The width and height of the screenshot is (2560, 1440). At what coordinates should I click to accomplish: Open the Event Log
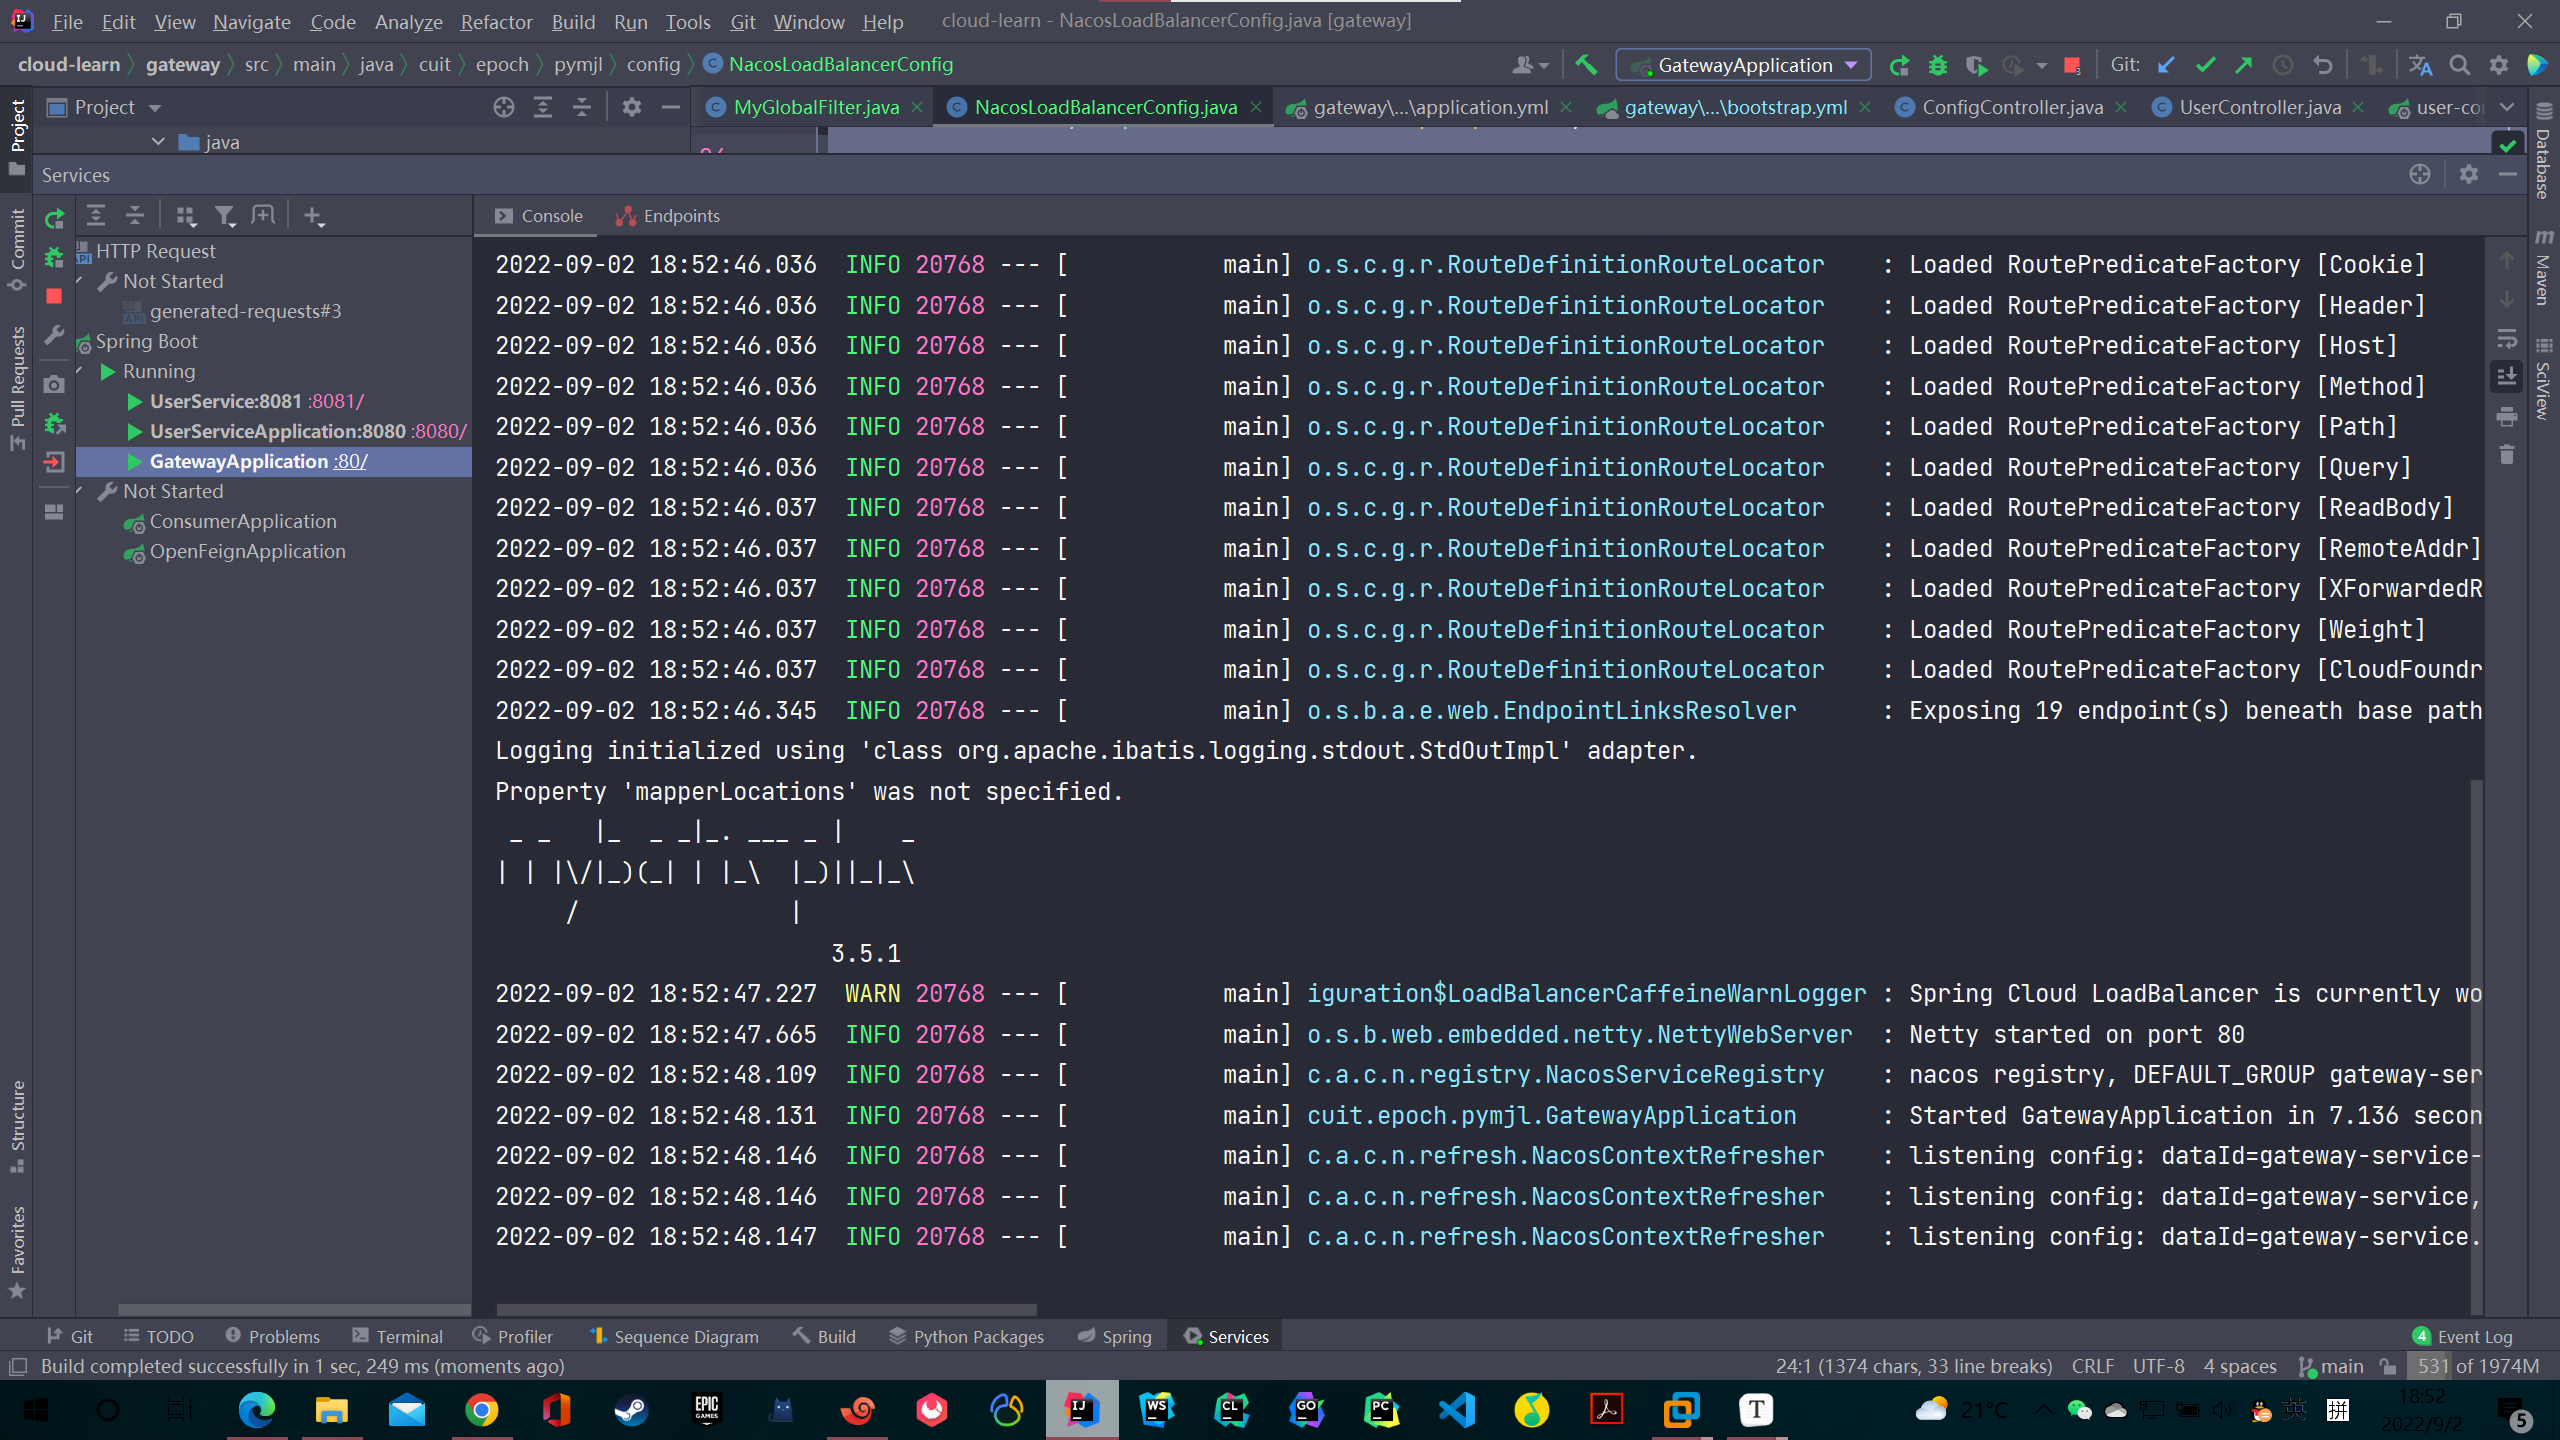(x=2463, y=1336)
